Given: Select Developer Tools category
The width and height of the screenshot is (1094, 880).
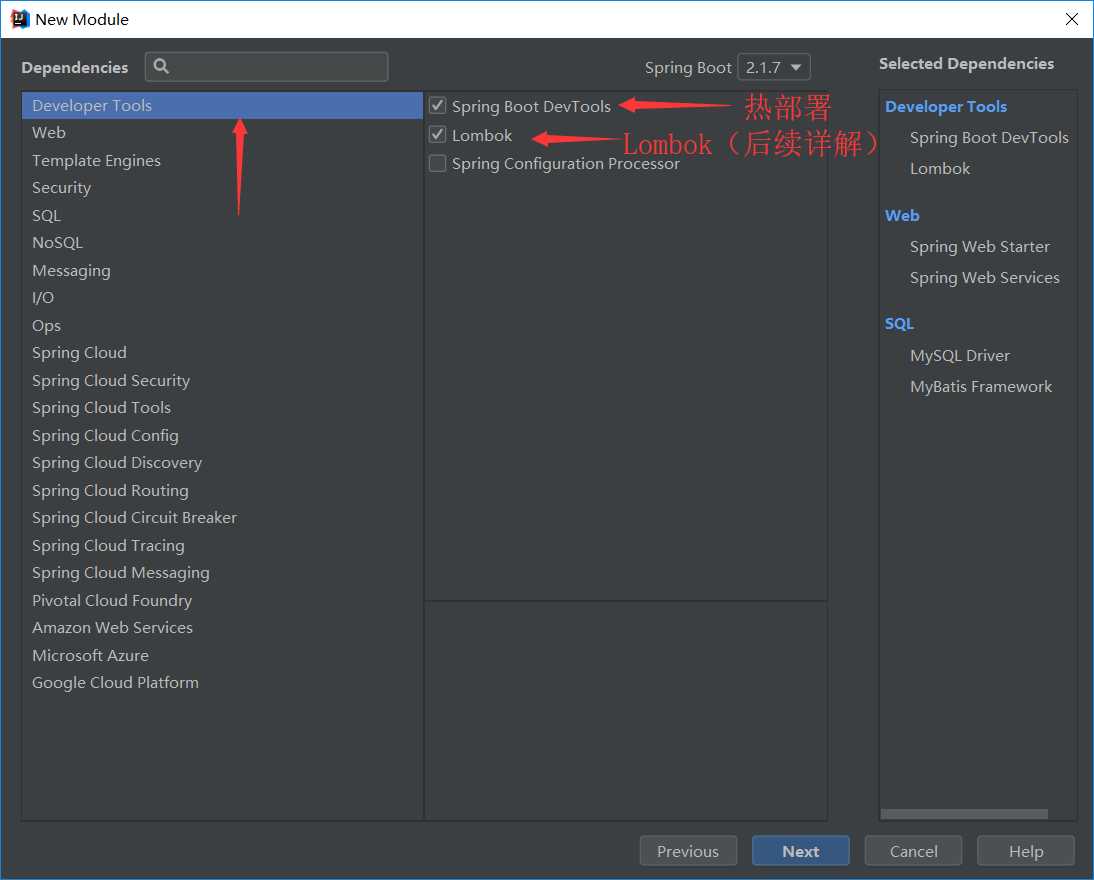Looking at the screenshot, I should pyautogui.click(x=222, y=105).
